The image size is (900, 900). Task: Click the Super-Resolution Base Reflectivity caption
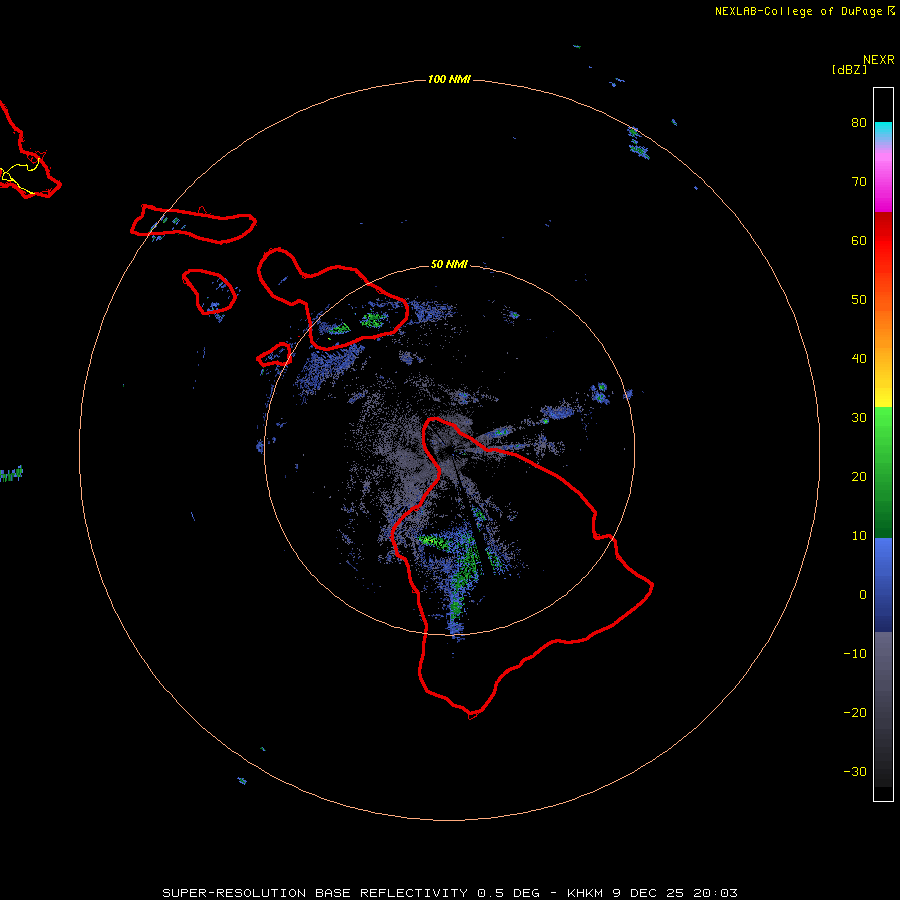click(x=450, y=893)
